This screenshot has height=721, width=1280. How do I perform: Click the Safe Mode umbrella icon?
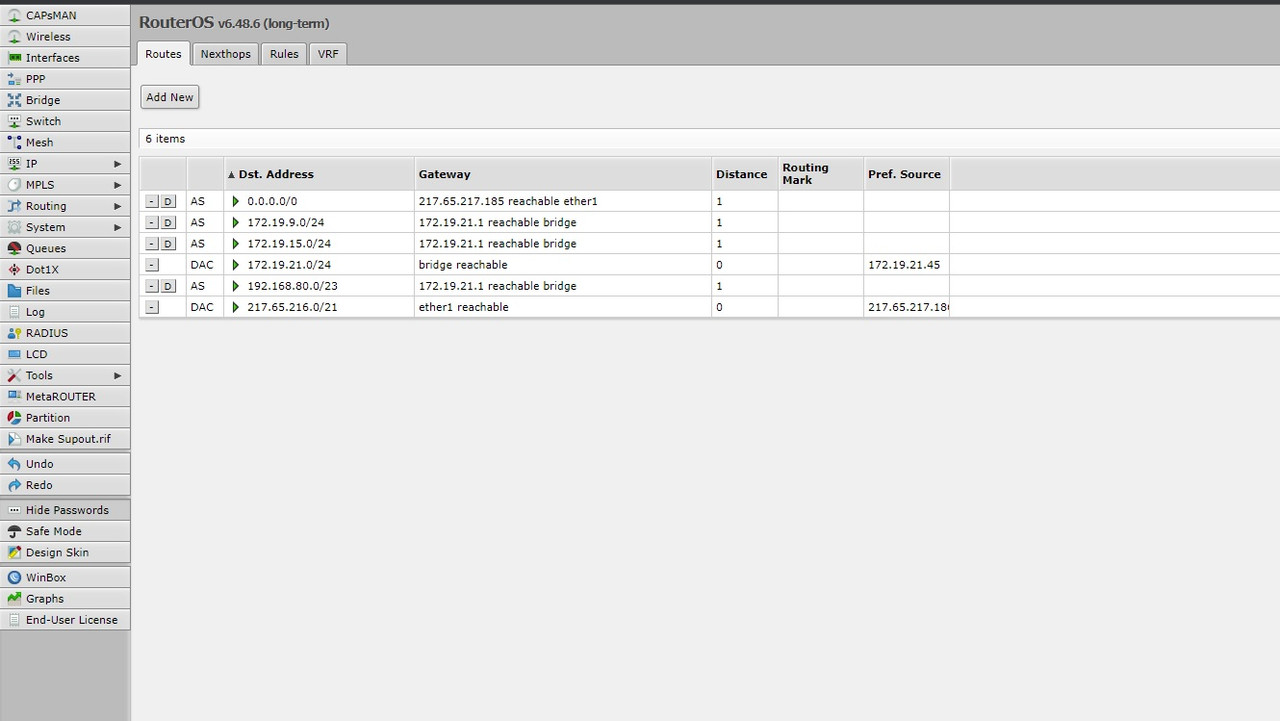click(x=14, y=532)
